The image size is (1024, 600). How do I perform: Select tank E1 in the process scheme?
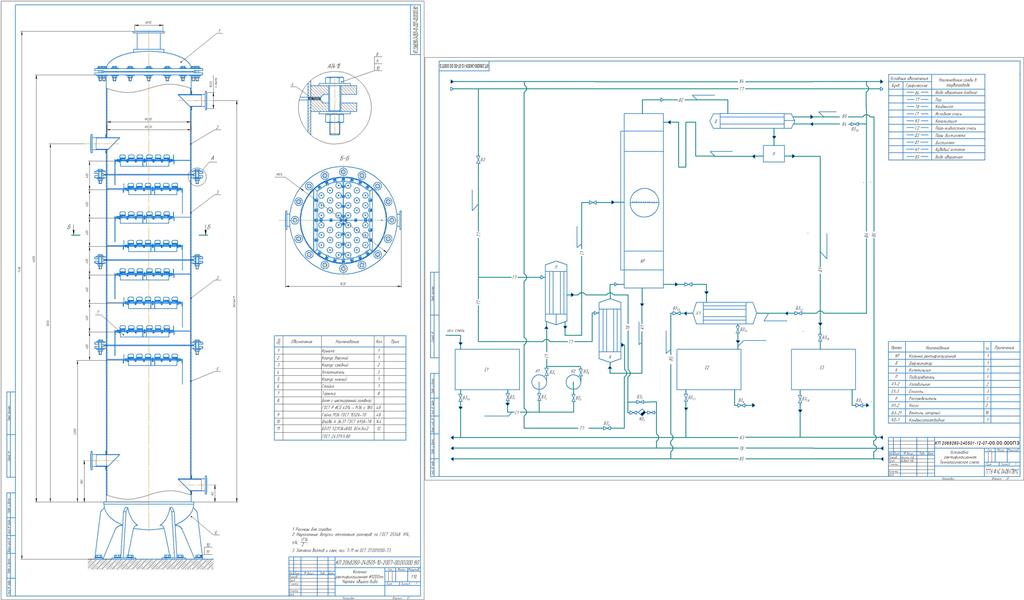tap(487, 370)
